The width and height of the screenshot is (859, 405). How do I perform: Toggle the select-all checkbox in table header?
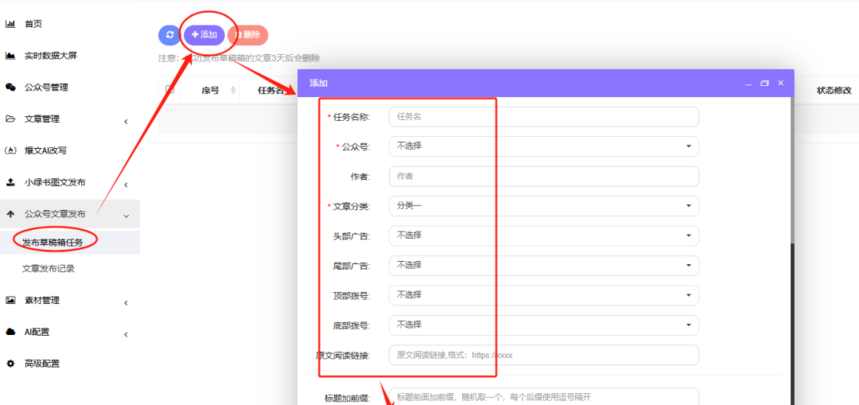click(x=169, y=90)
